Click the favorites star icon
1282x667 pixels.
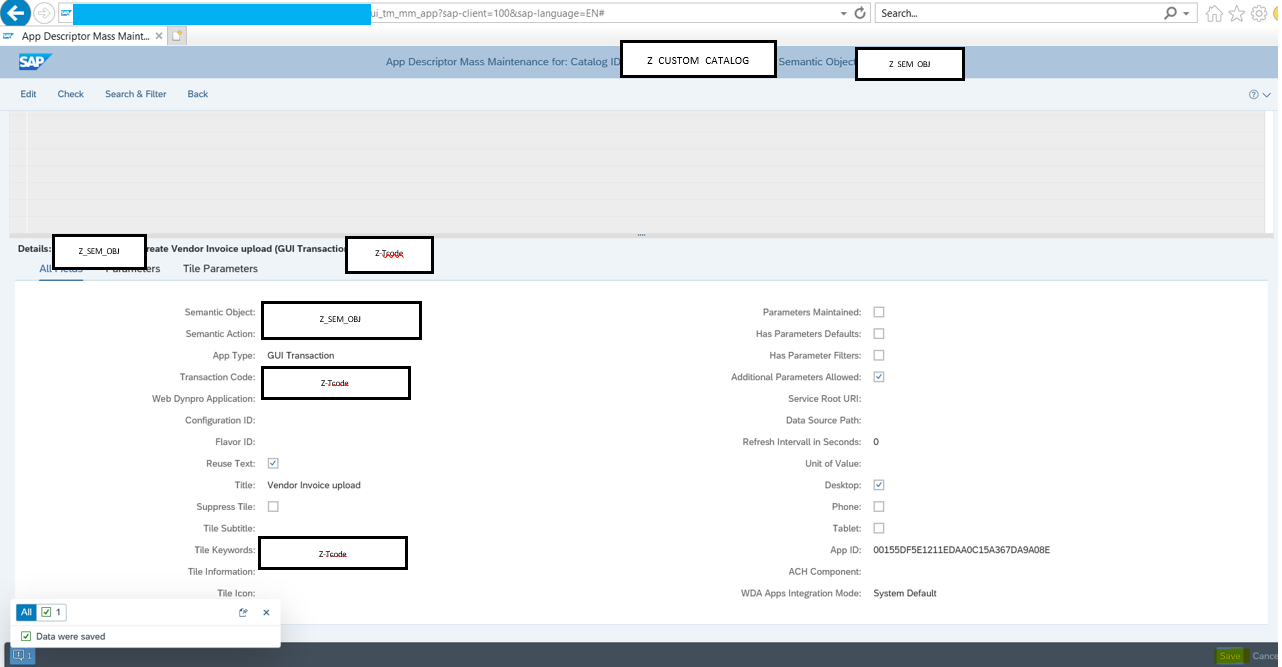1235,12
